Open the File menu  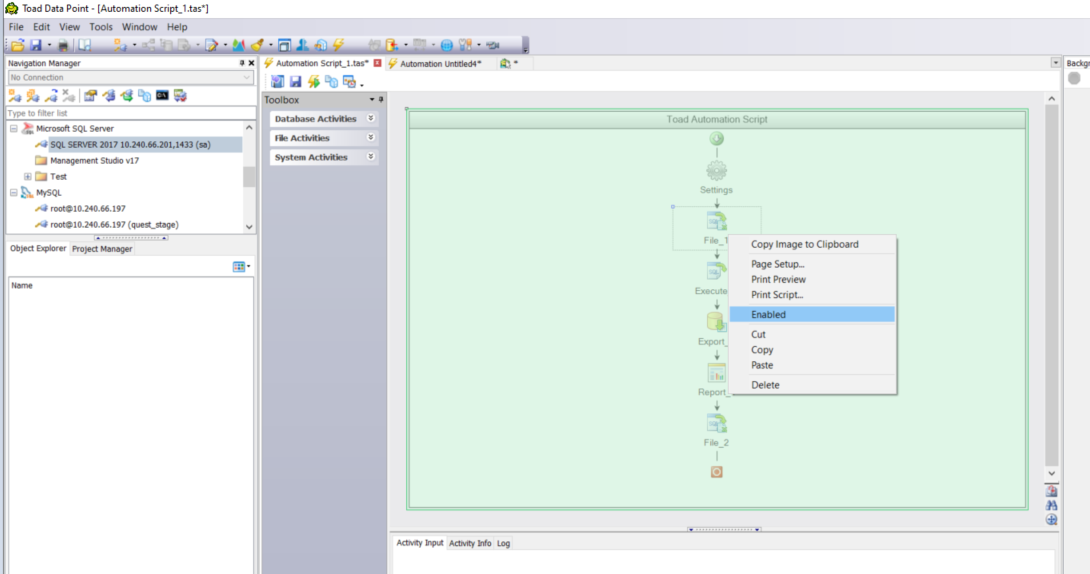pos(16,27)
